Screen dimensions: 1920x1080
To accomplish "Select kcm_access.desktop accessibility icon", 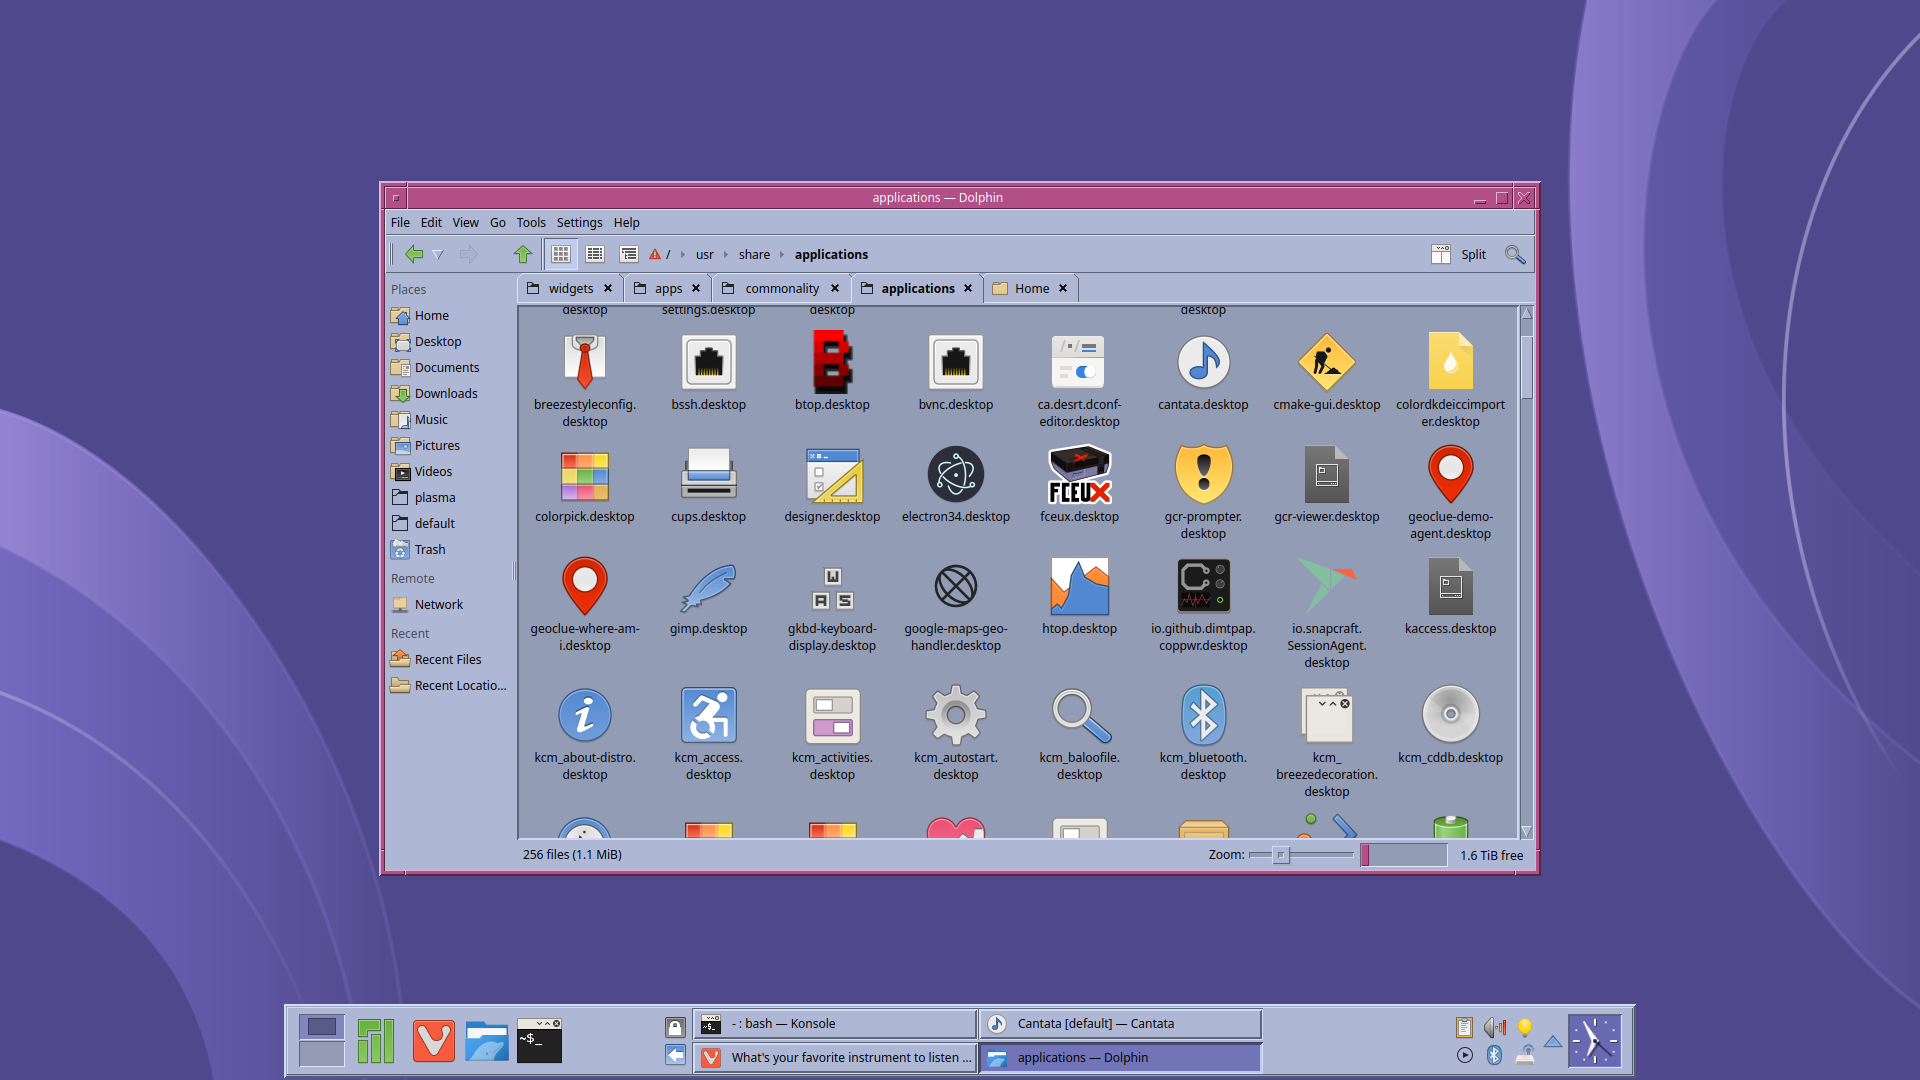I will click(x=709, y=715).
